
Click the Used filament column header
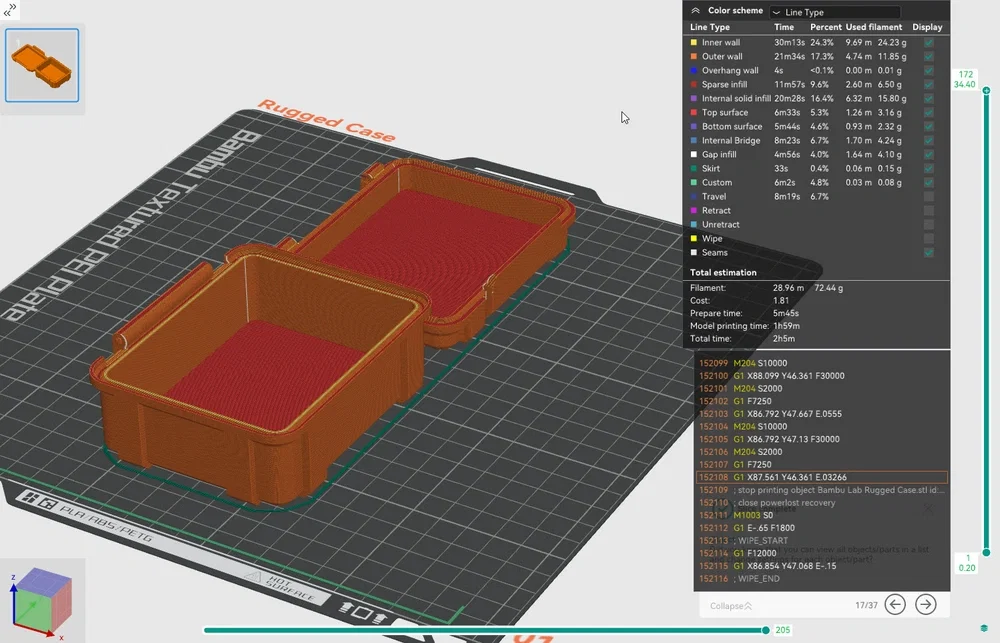(x=874, y=27)
